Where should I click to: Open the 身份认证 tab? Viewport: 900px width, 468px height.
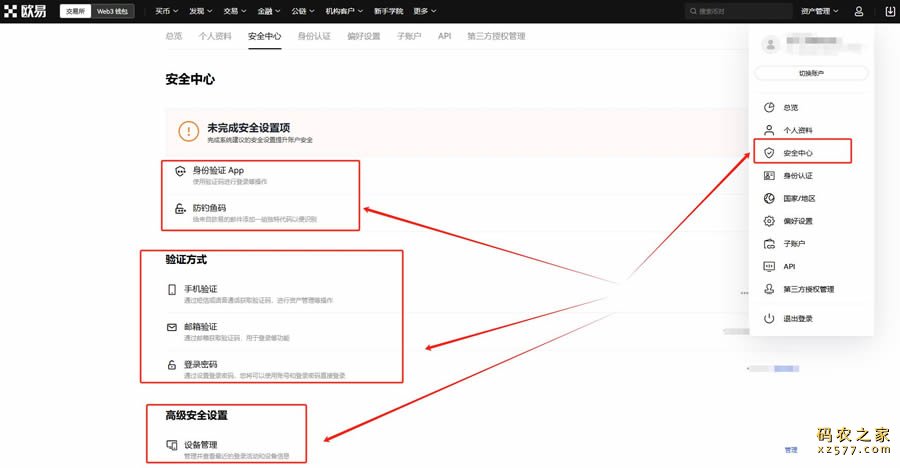tap(314, 36)
